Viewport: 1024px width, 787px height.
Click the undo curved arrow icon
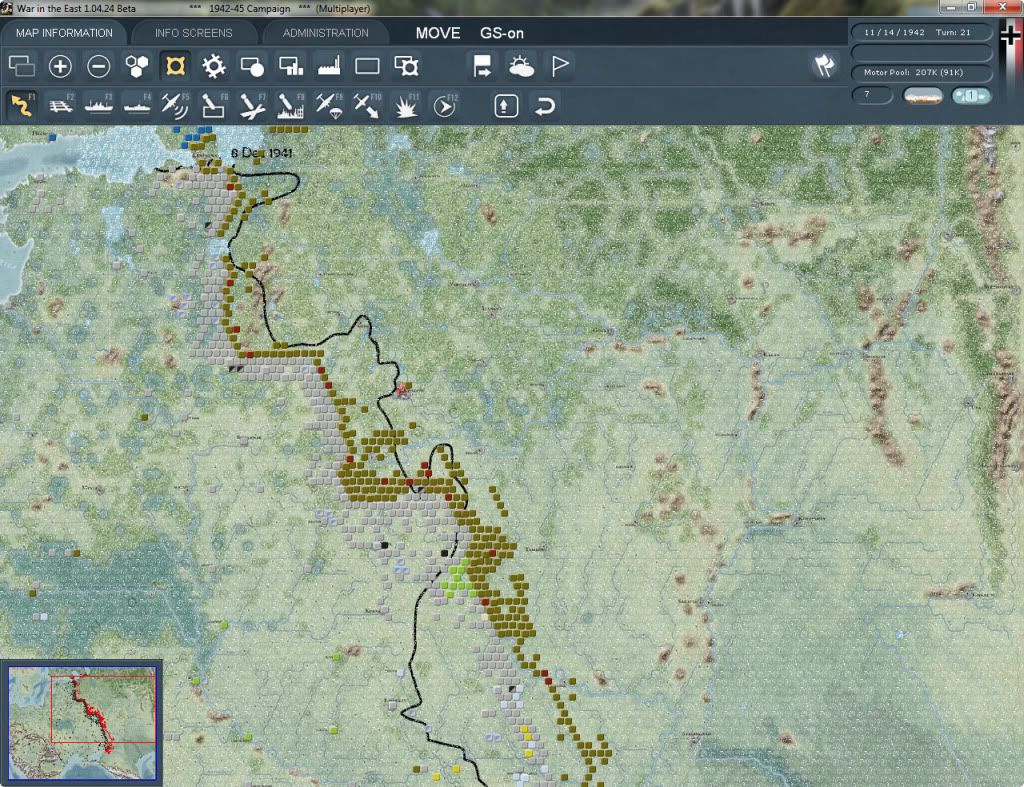[x=545, y=106]
